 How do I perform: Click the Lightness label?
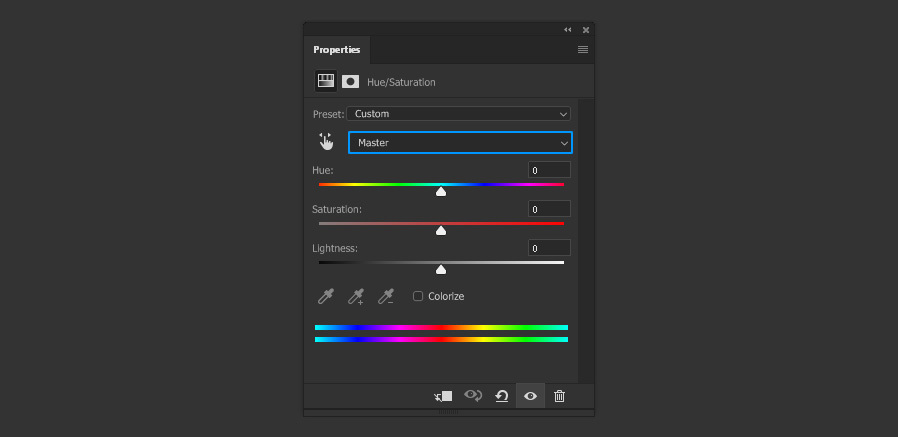point(335,249)
